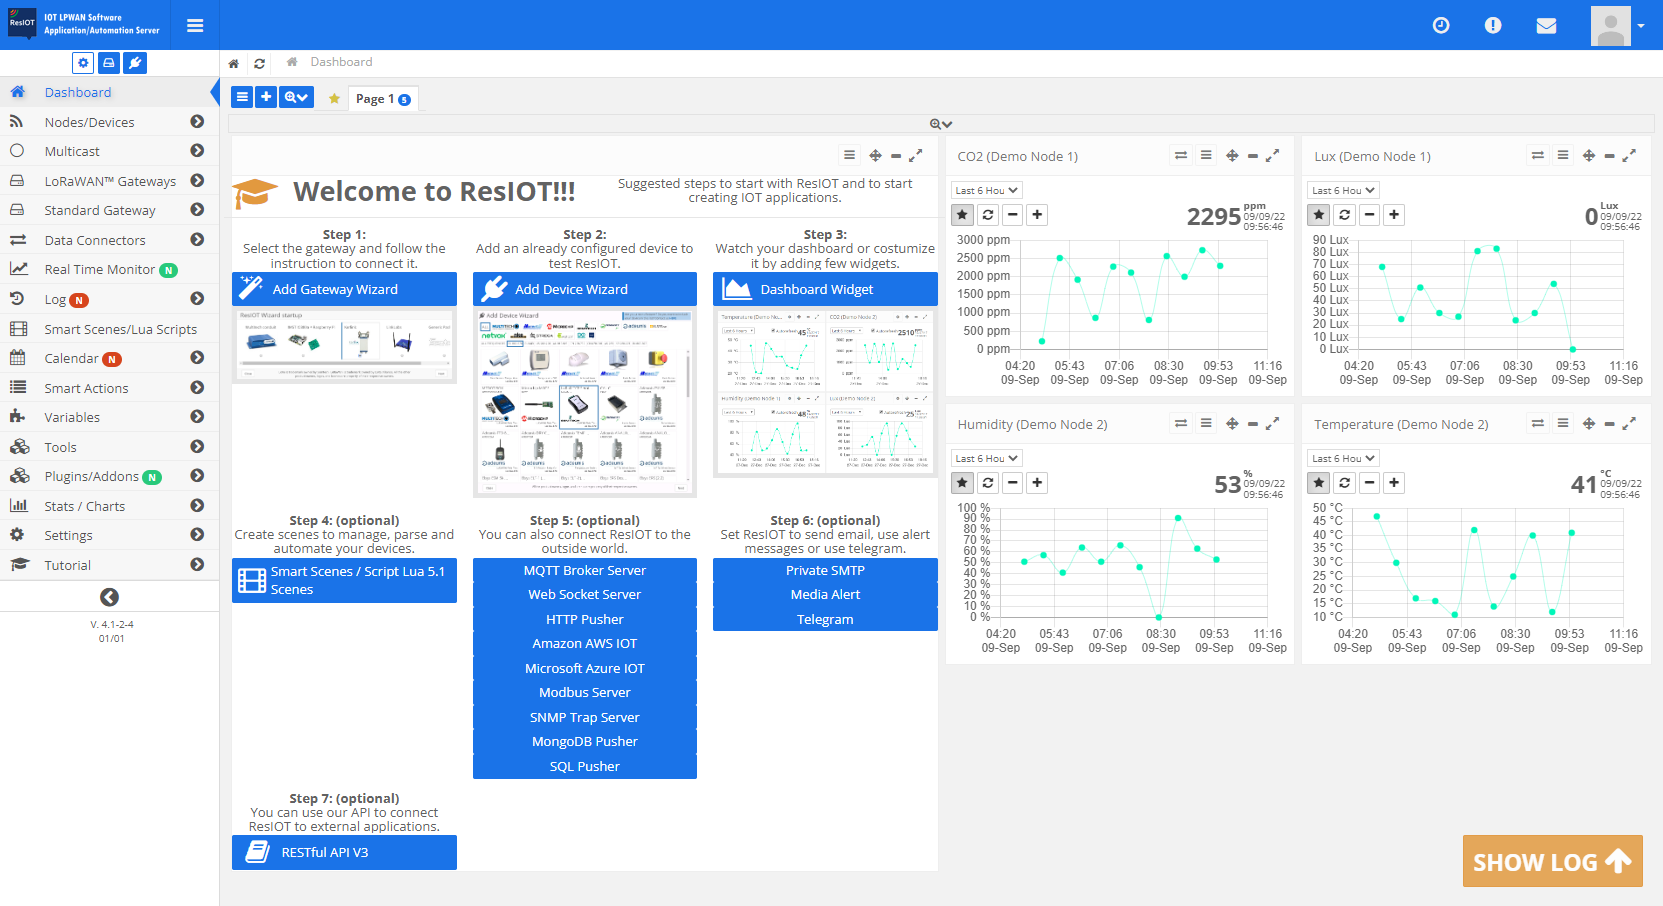This screenshot has height=906, width=1663.
Task: Select Page 1 dashboard tab
Action: click(382, 99)
